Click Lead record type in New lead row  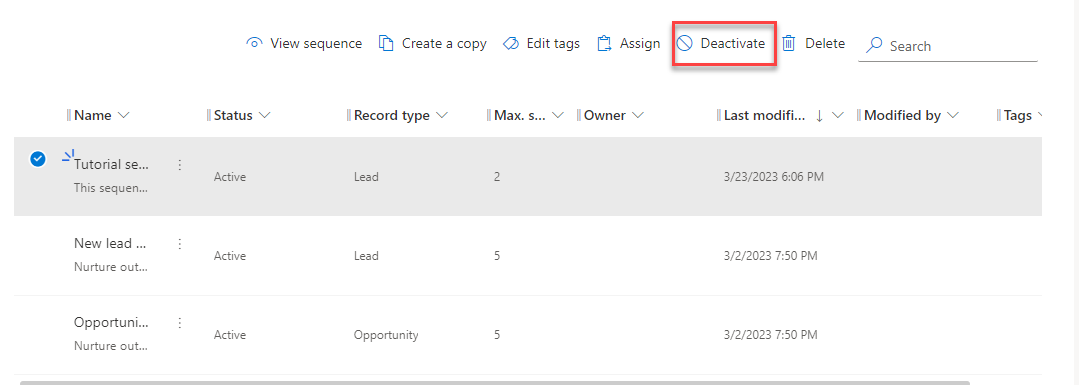pos(366,256)
